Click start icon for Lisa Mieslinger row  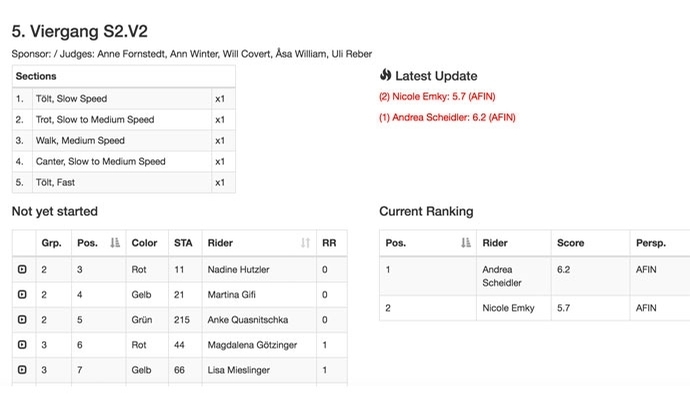pyautogui.click(x=22, y=370)
